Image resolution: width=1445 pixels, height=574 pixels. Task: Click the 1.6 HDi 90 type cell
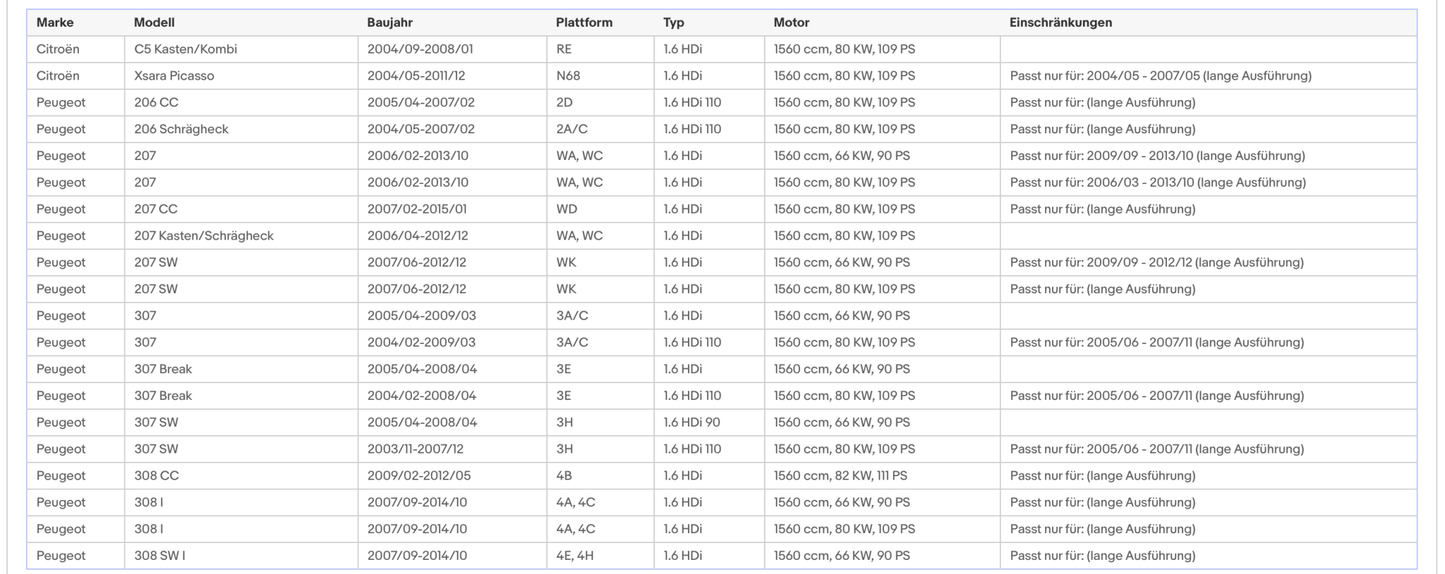click(709, 422)
